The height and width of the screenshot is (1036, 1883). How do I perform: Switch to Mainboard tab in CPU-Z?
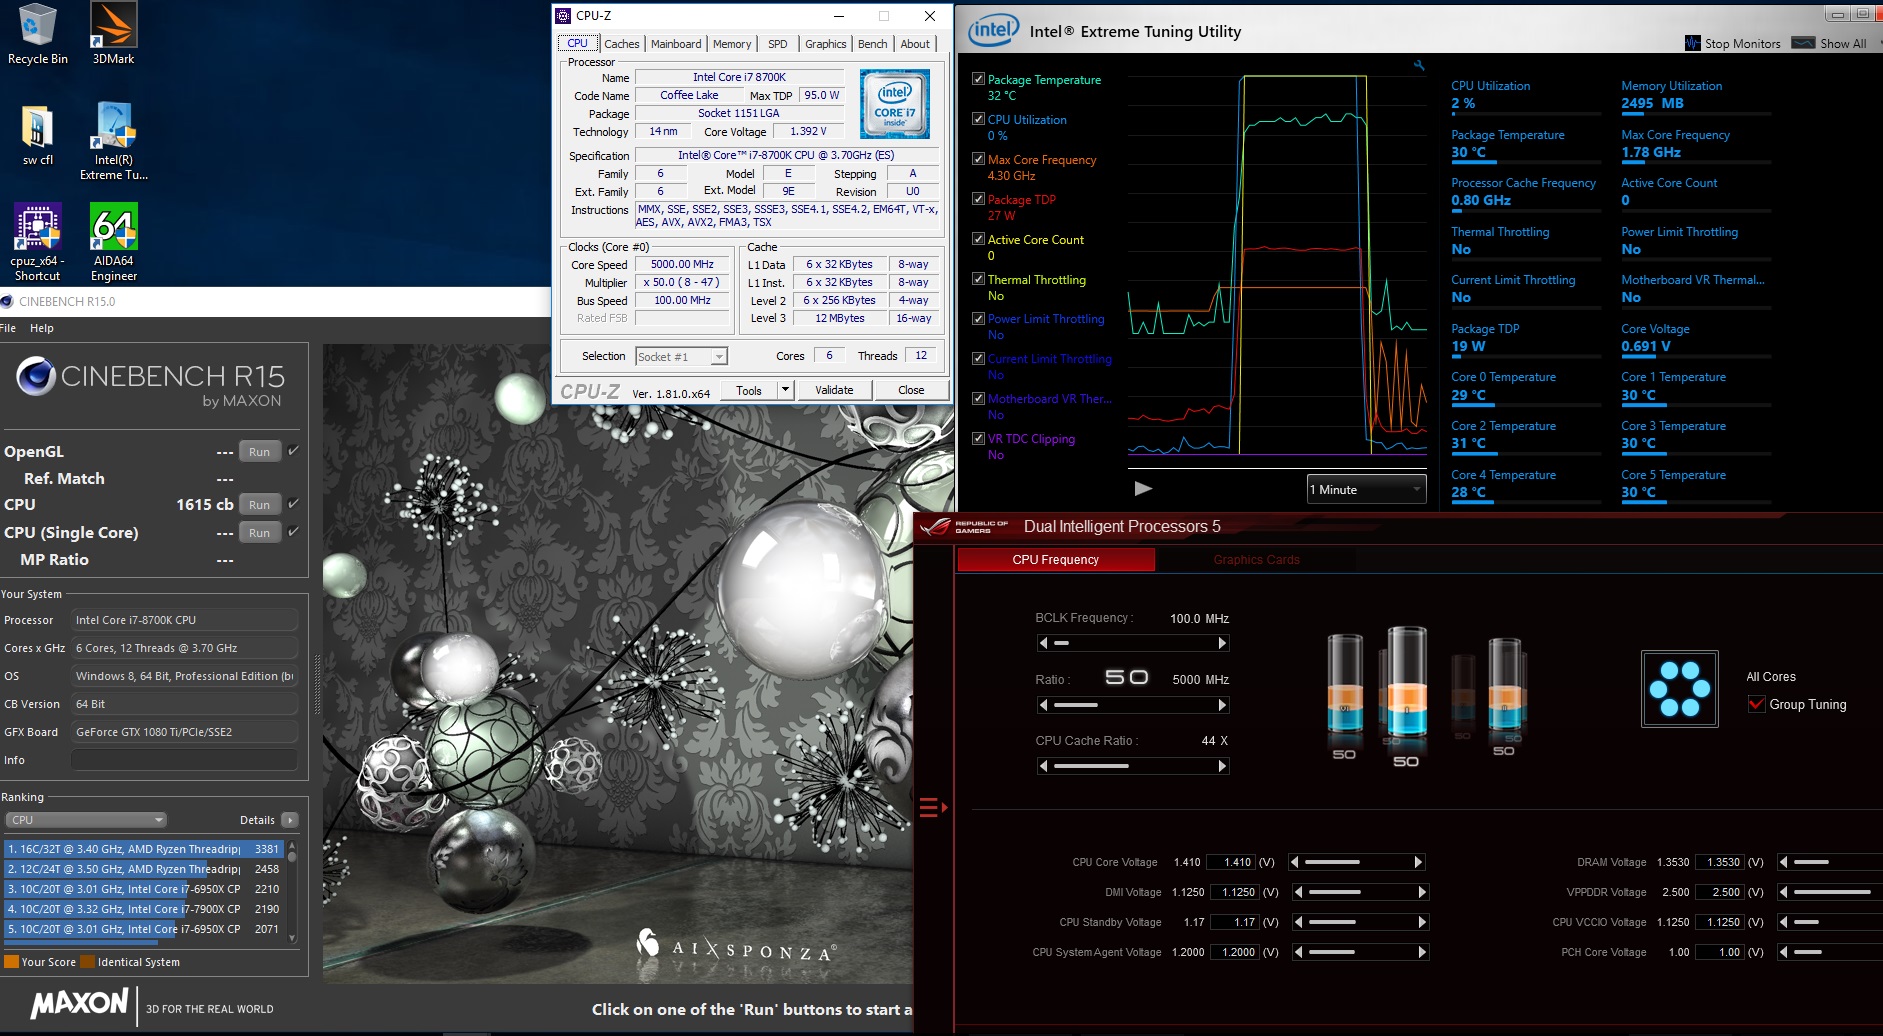tap(676, 44)
